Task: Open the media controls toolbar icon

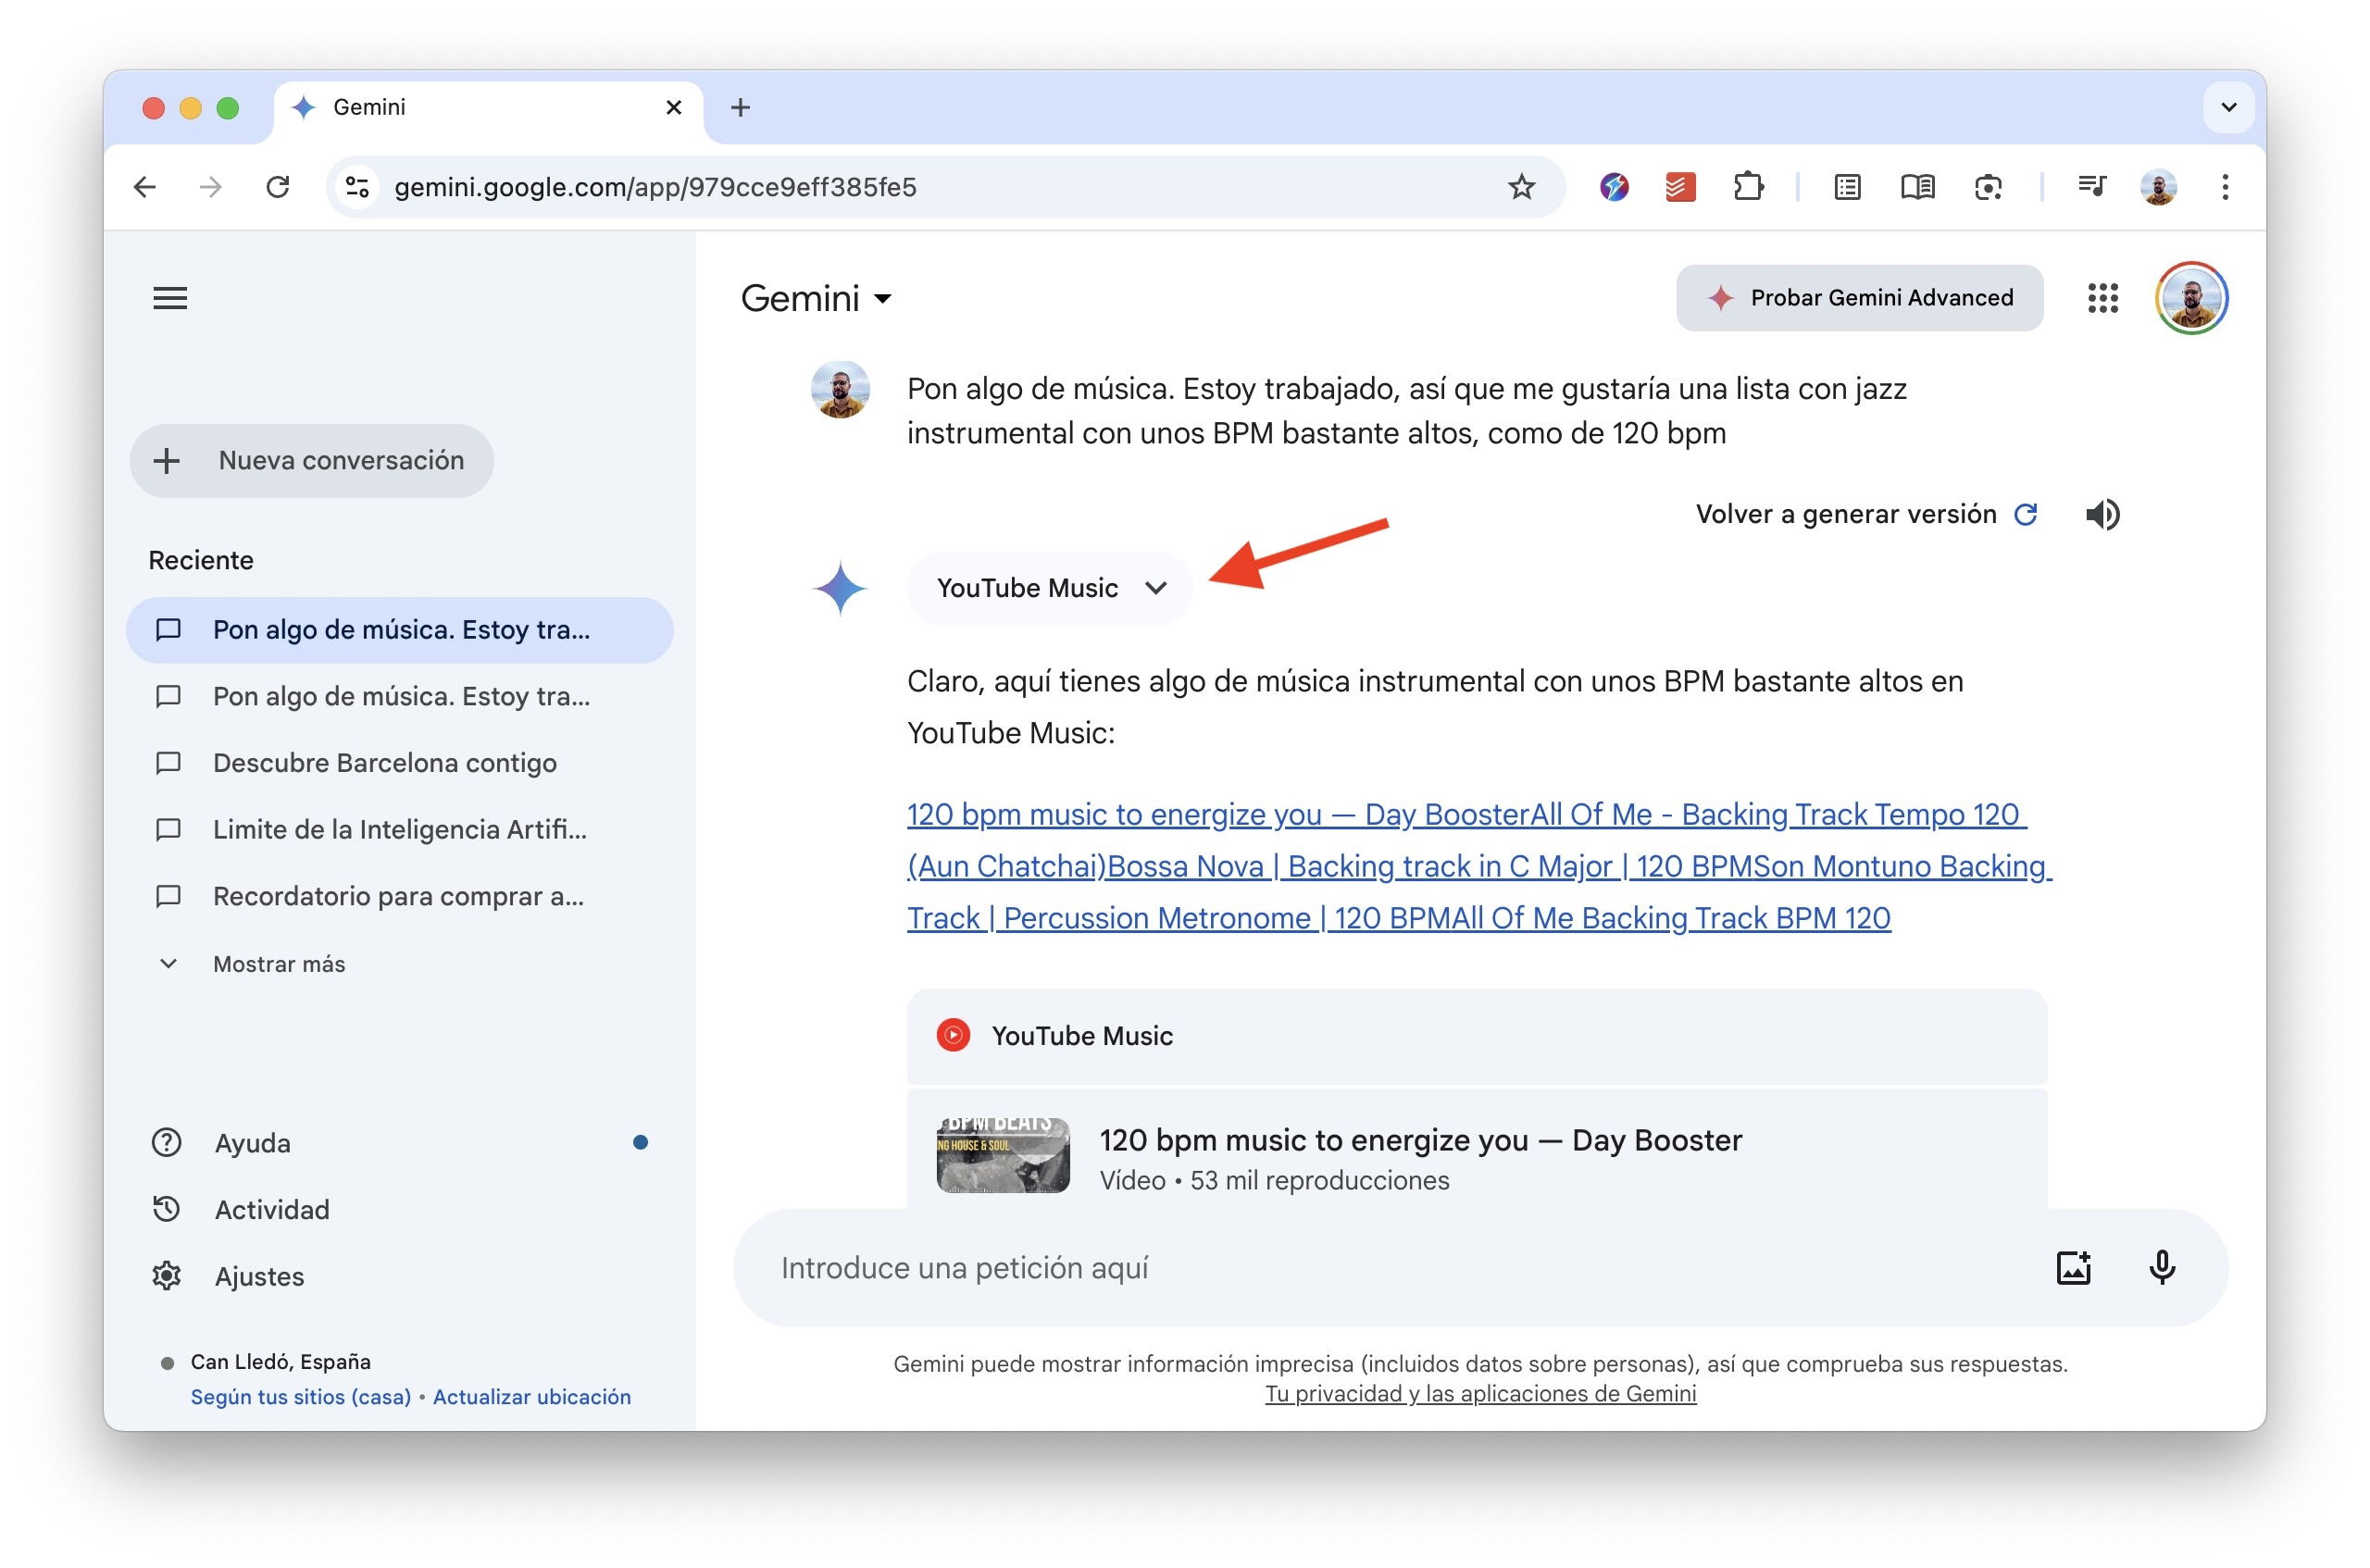Action: pyautogui.click(x=2091, y=187)
